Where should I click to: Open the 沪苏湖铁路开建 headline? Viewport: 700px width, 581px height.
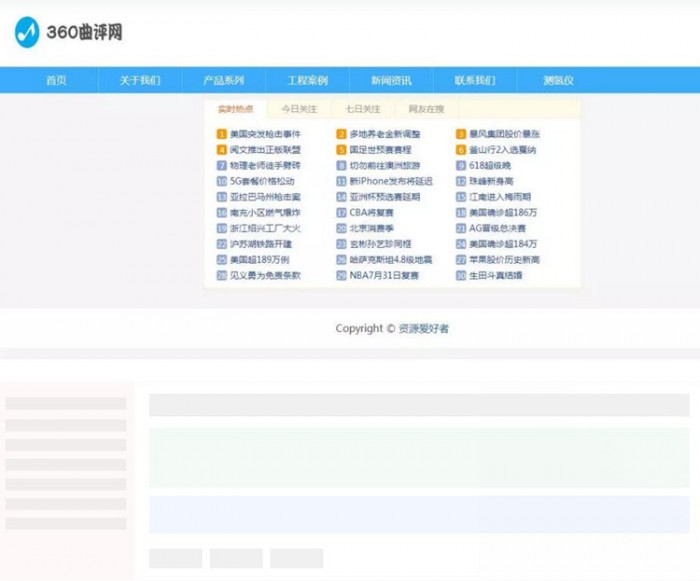pos(261,244)
